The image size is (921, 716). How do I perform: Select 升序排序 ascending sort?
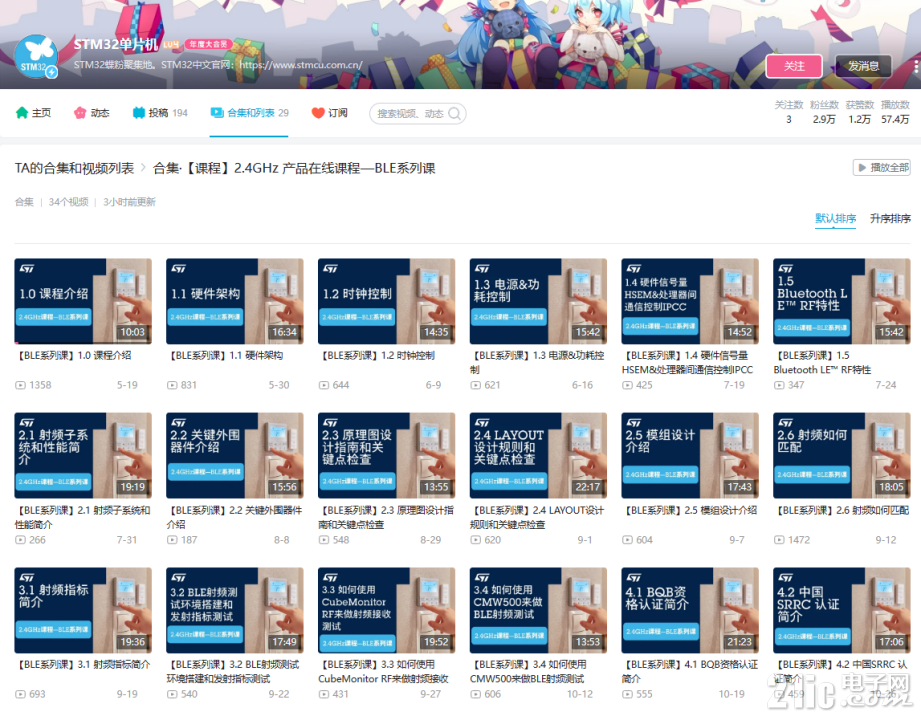(890, 219)
